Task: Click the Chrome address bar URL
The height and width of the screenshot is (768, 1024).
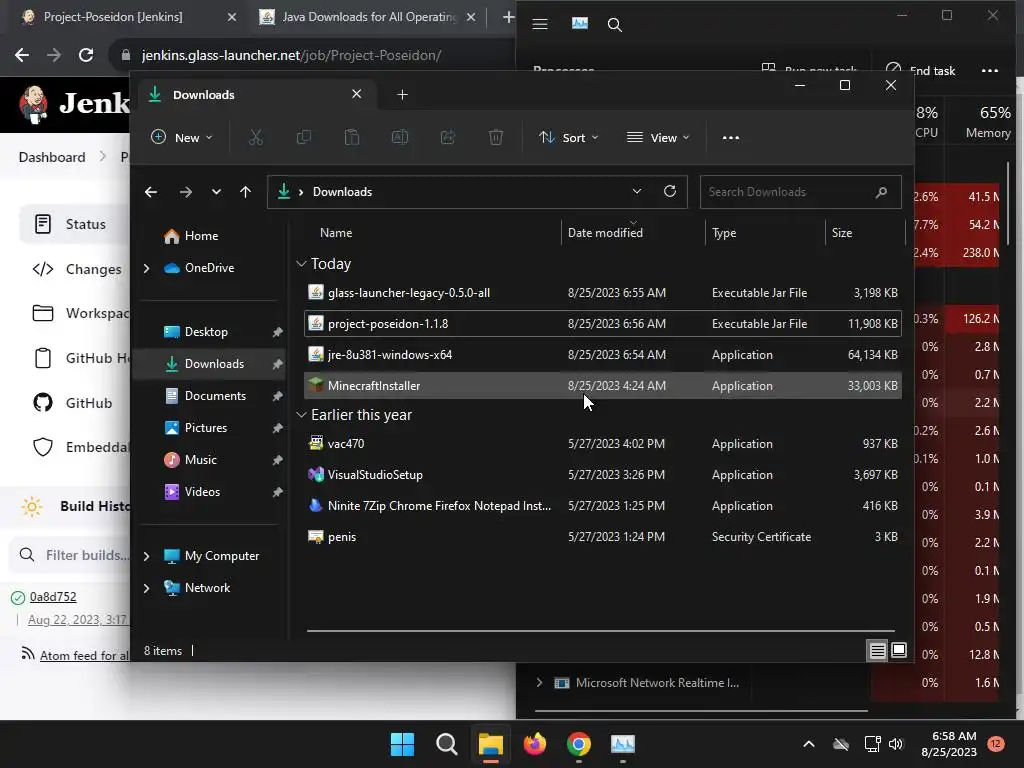Action: tap(291, 56)
